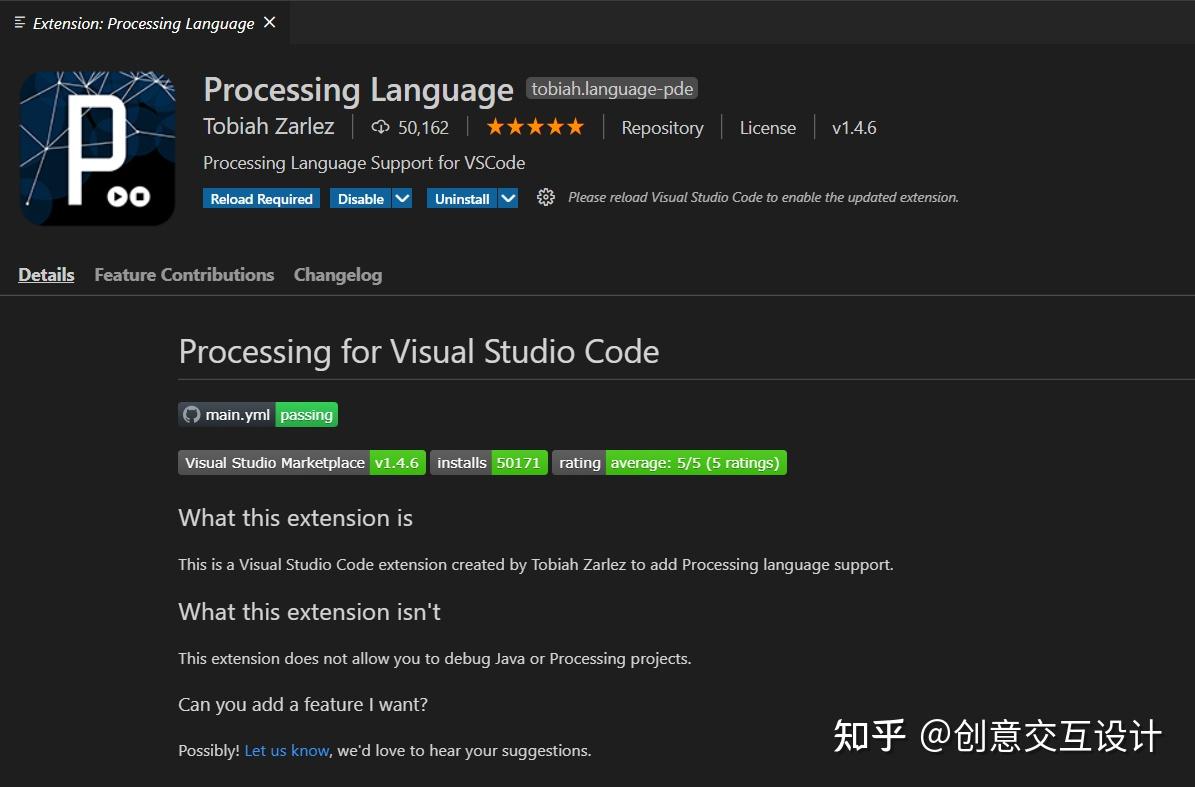View the extension License

[x=767, y=127]
